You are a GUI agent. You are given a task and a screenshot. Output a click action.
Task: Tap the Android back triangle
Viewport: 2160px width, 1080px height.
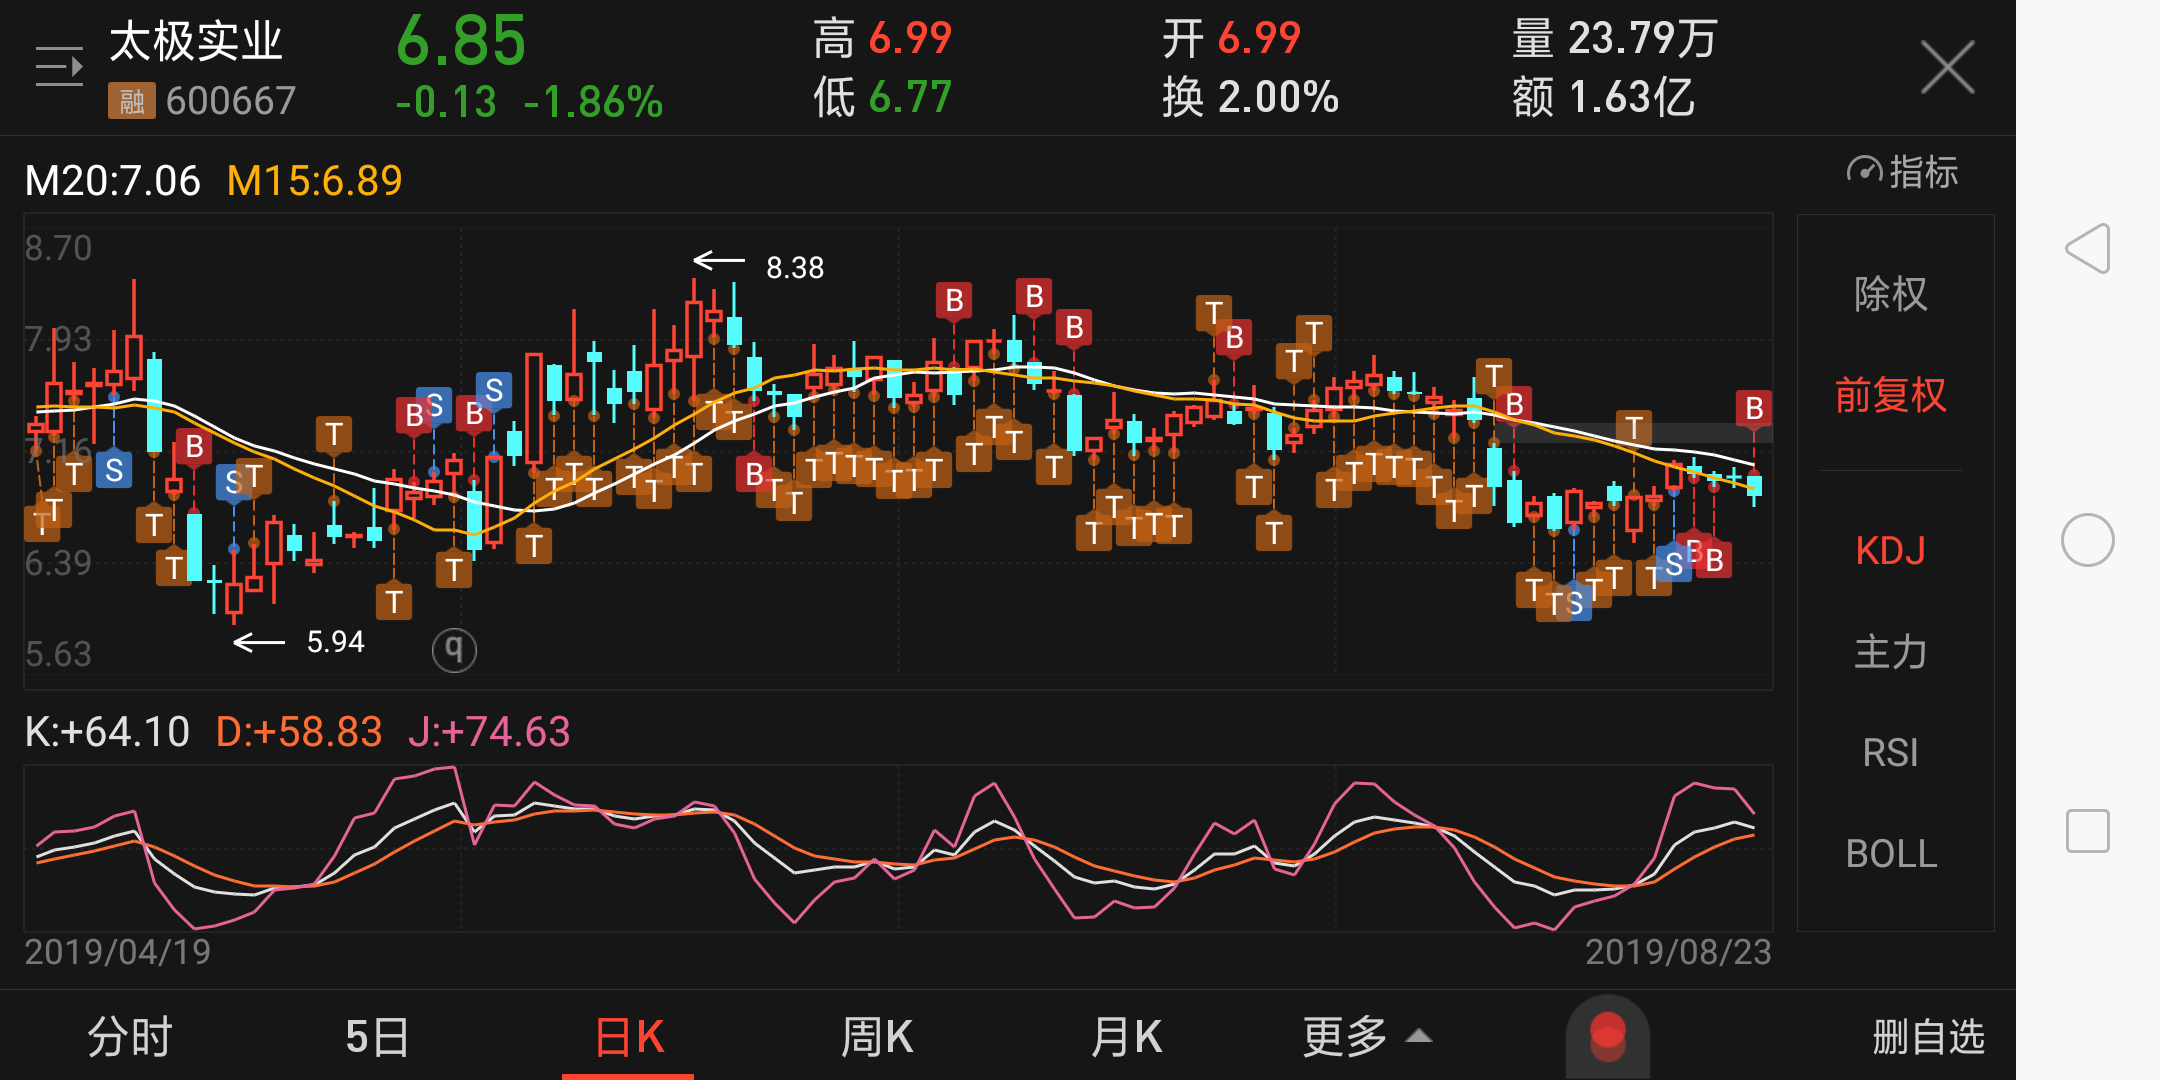2088,248
